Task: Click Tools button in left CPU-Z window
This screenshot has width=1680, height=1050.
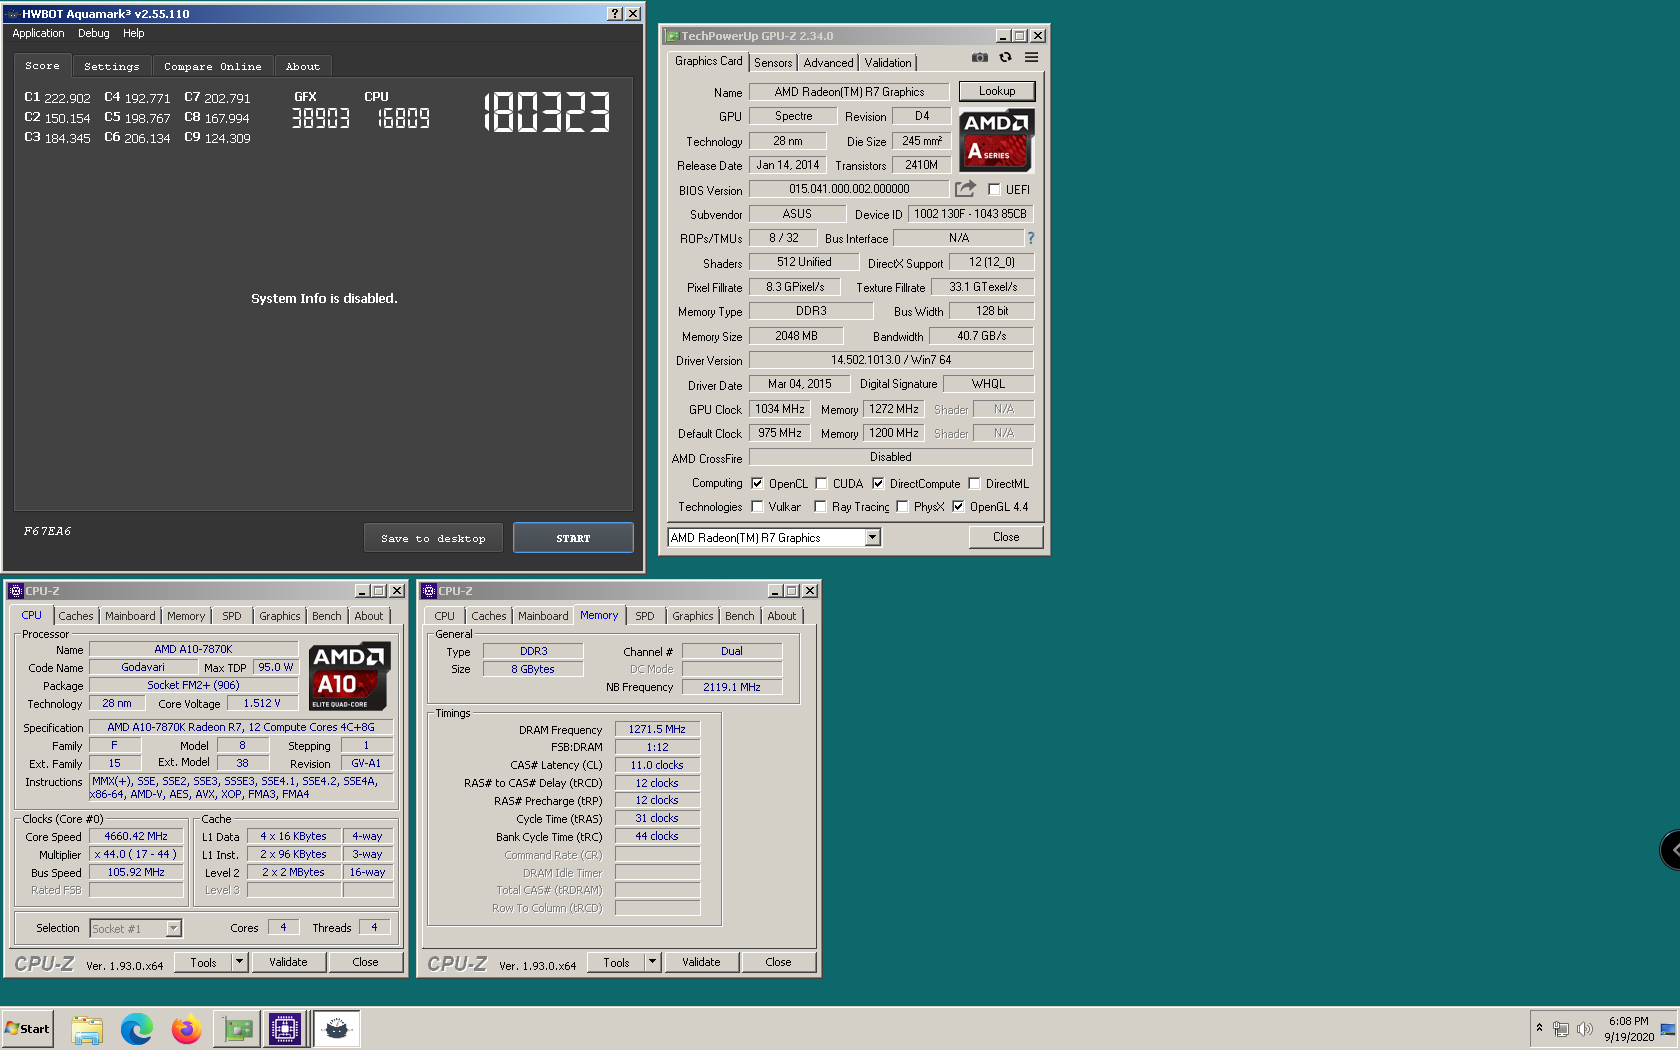Action: (x=204, y=962)
